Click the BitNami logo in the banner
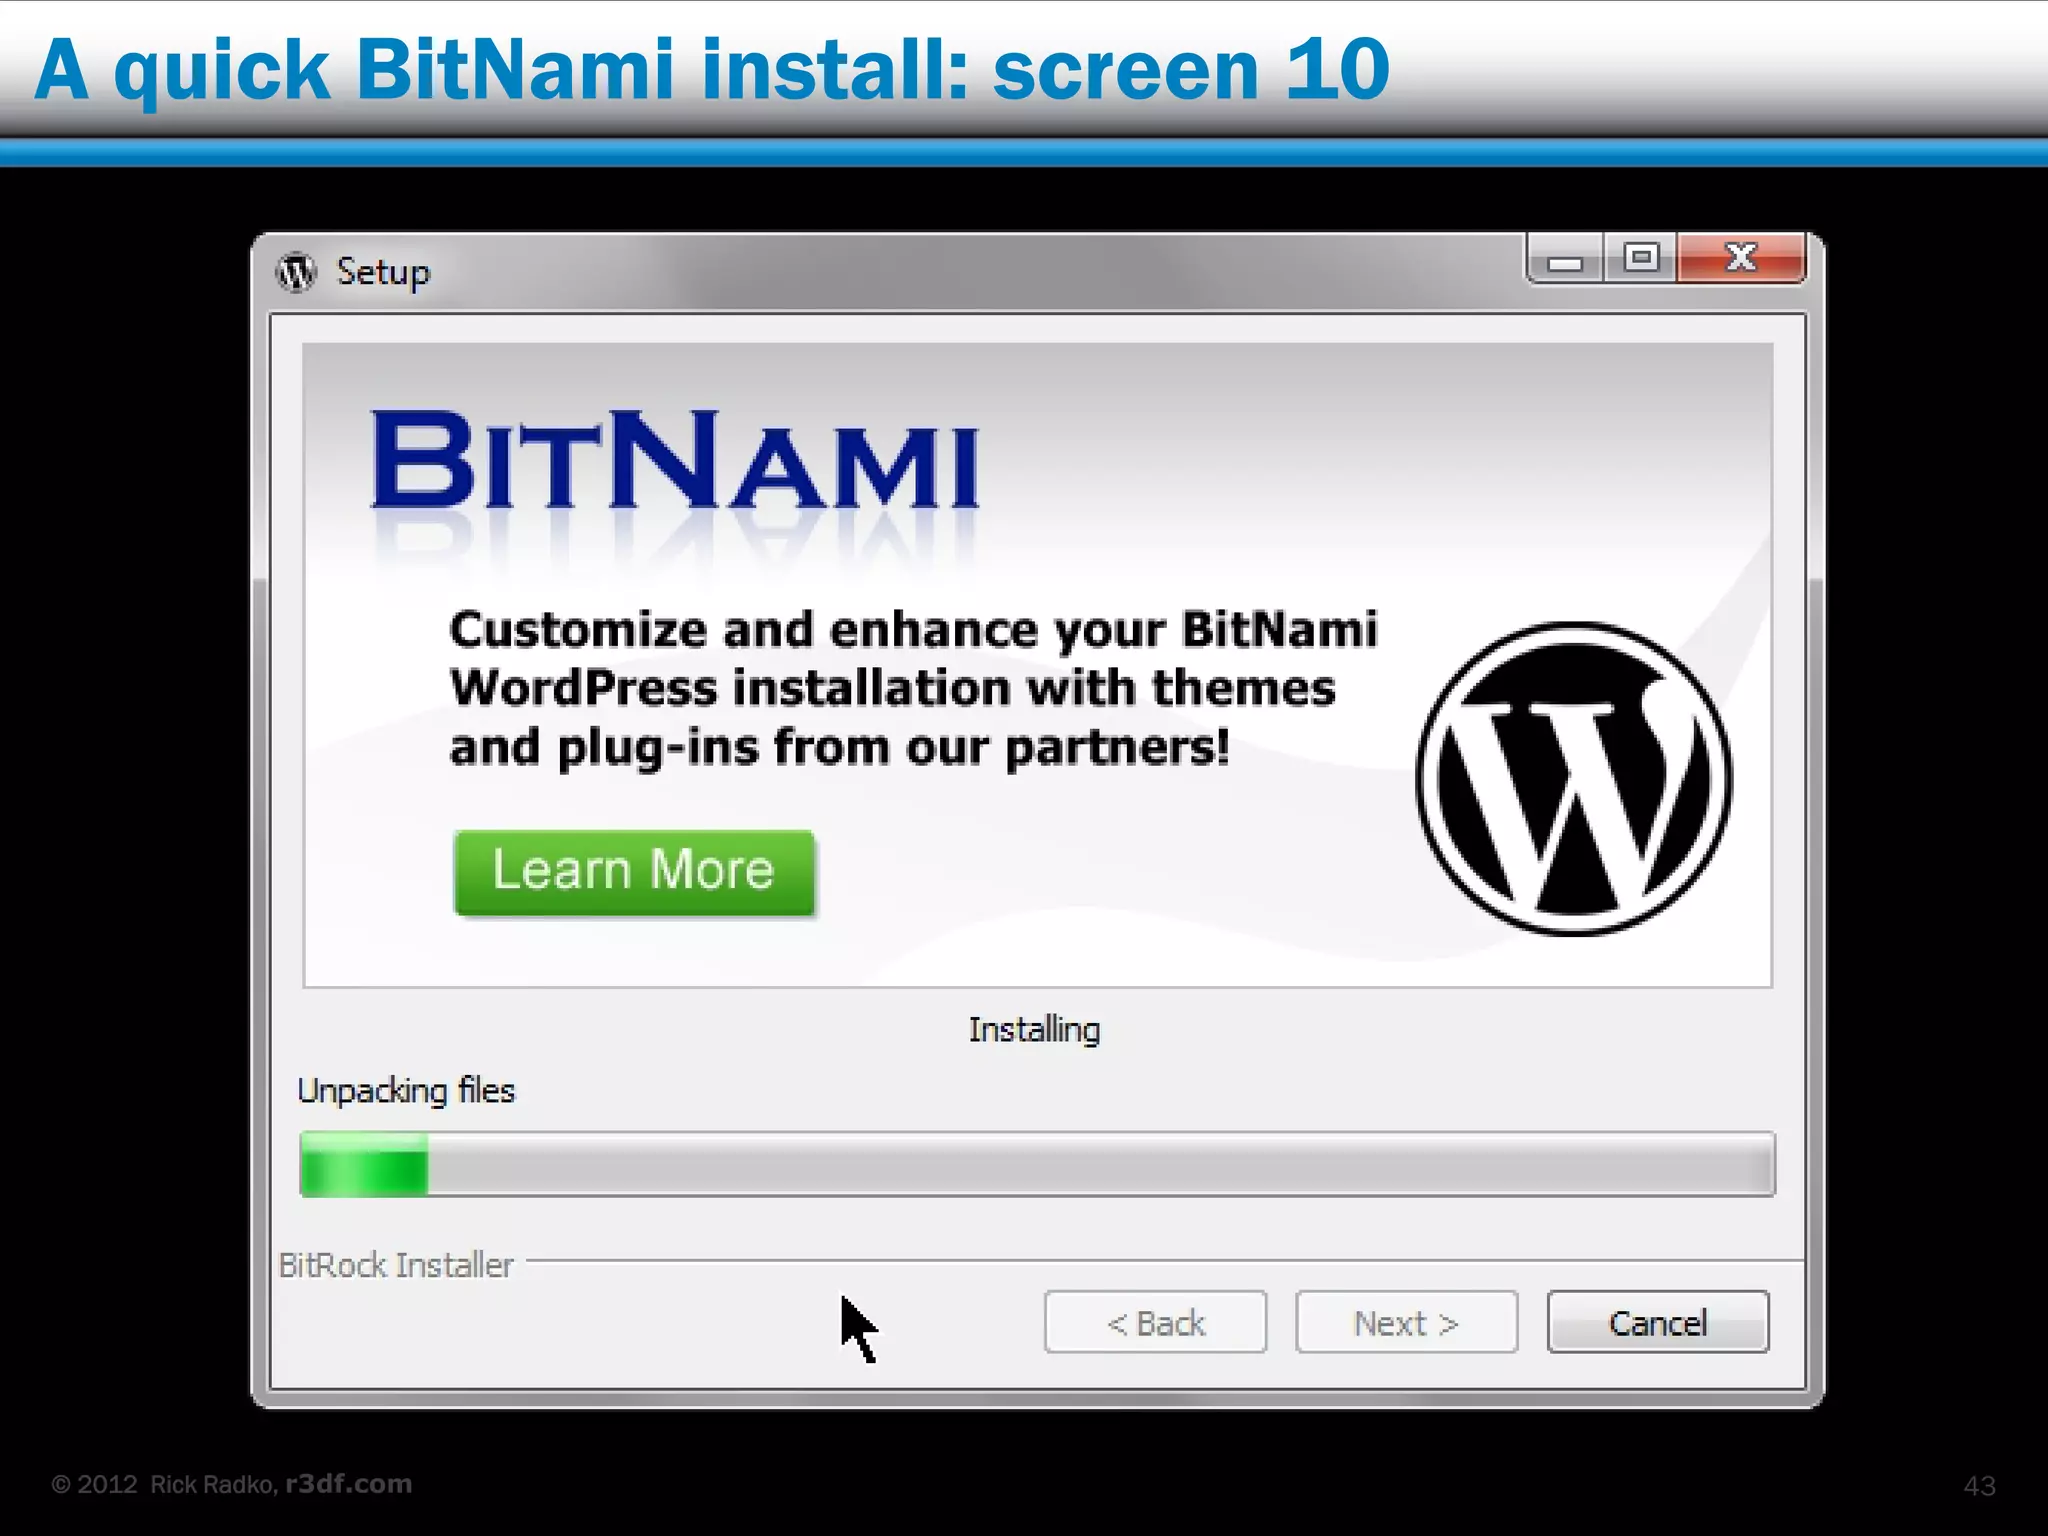 (674, 460)
